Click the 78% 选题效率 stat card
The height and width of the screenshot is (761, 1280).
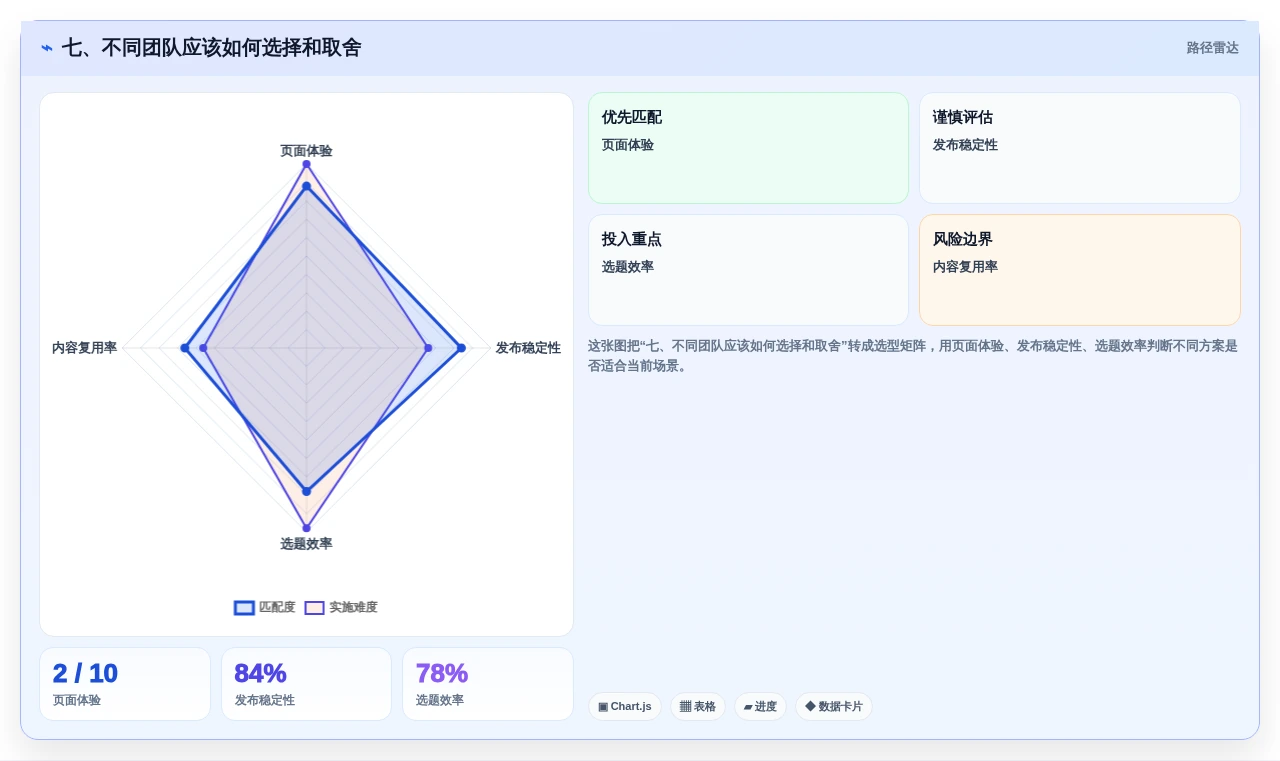[488, 684]
